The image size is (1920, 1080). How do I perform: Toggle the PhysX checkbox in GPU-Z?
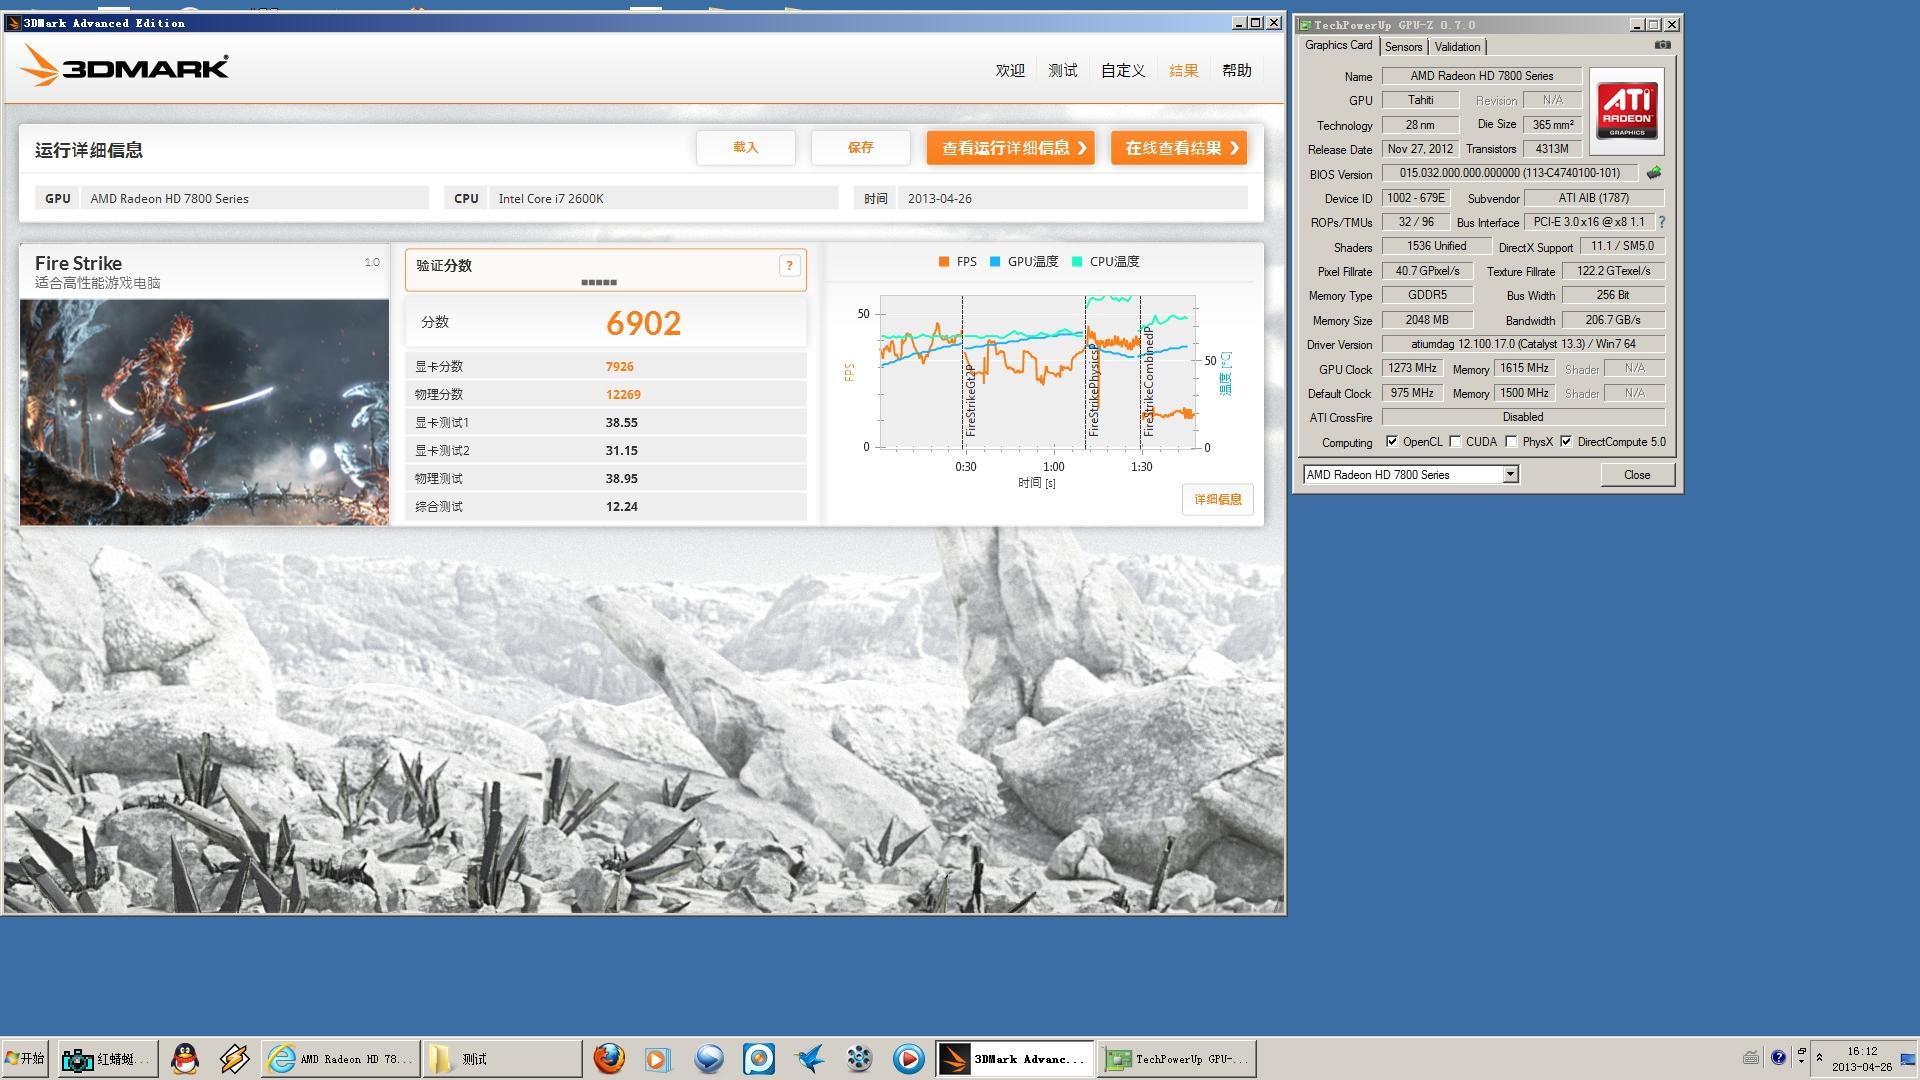pos(1511,441)
